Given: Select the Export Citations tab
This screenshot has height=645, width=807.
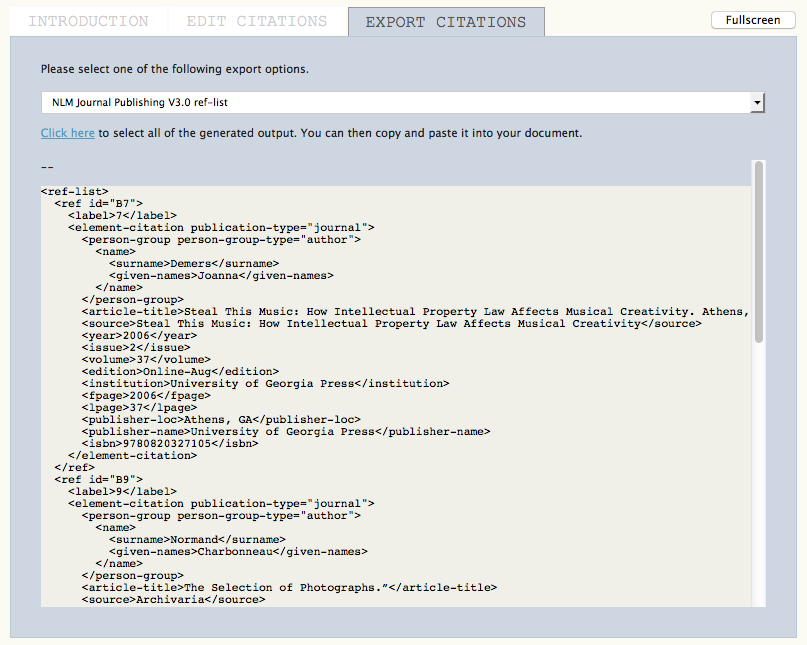Looking at the screenshot, I should pos(445,22).
